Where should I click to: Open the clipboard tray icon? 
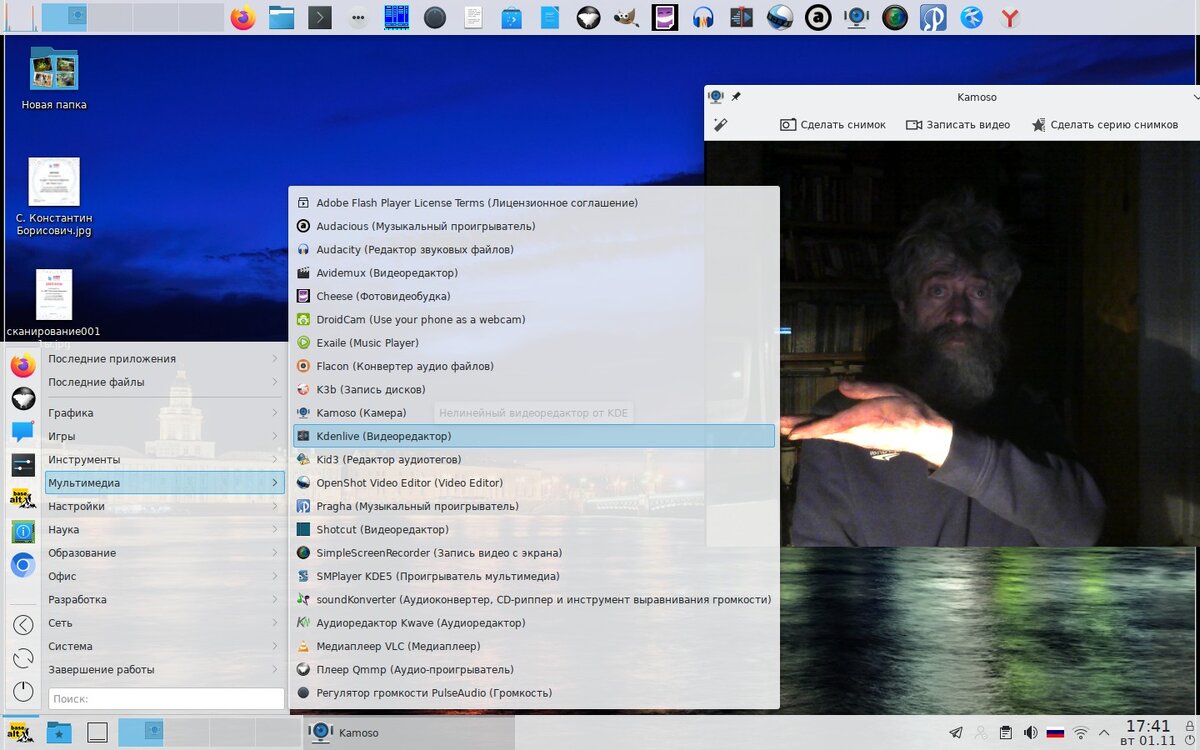[x=1006, y=732]
